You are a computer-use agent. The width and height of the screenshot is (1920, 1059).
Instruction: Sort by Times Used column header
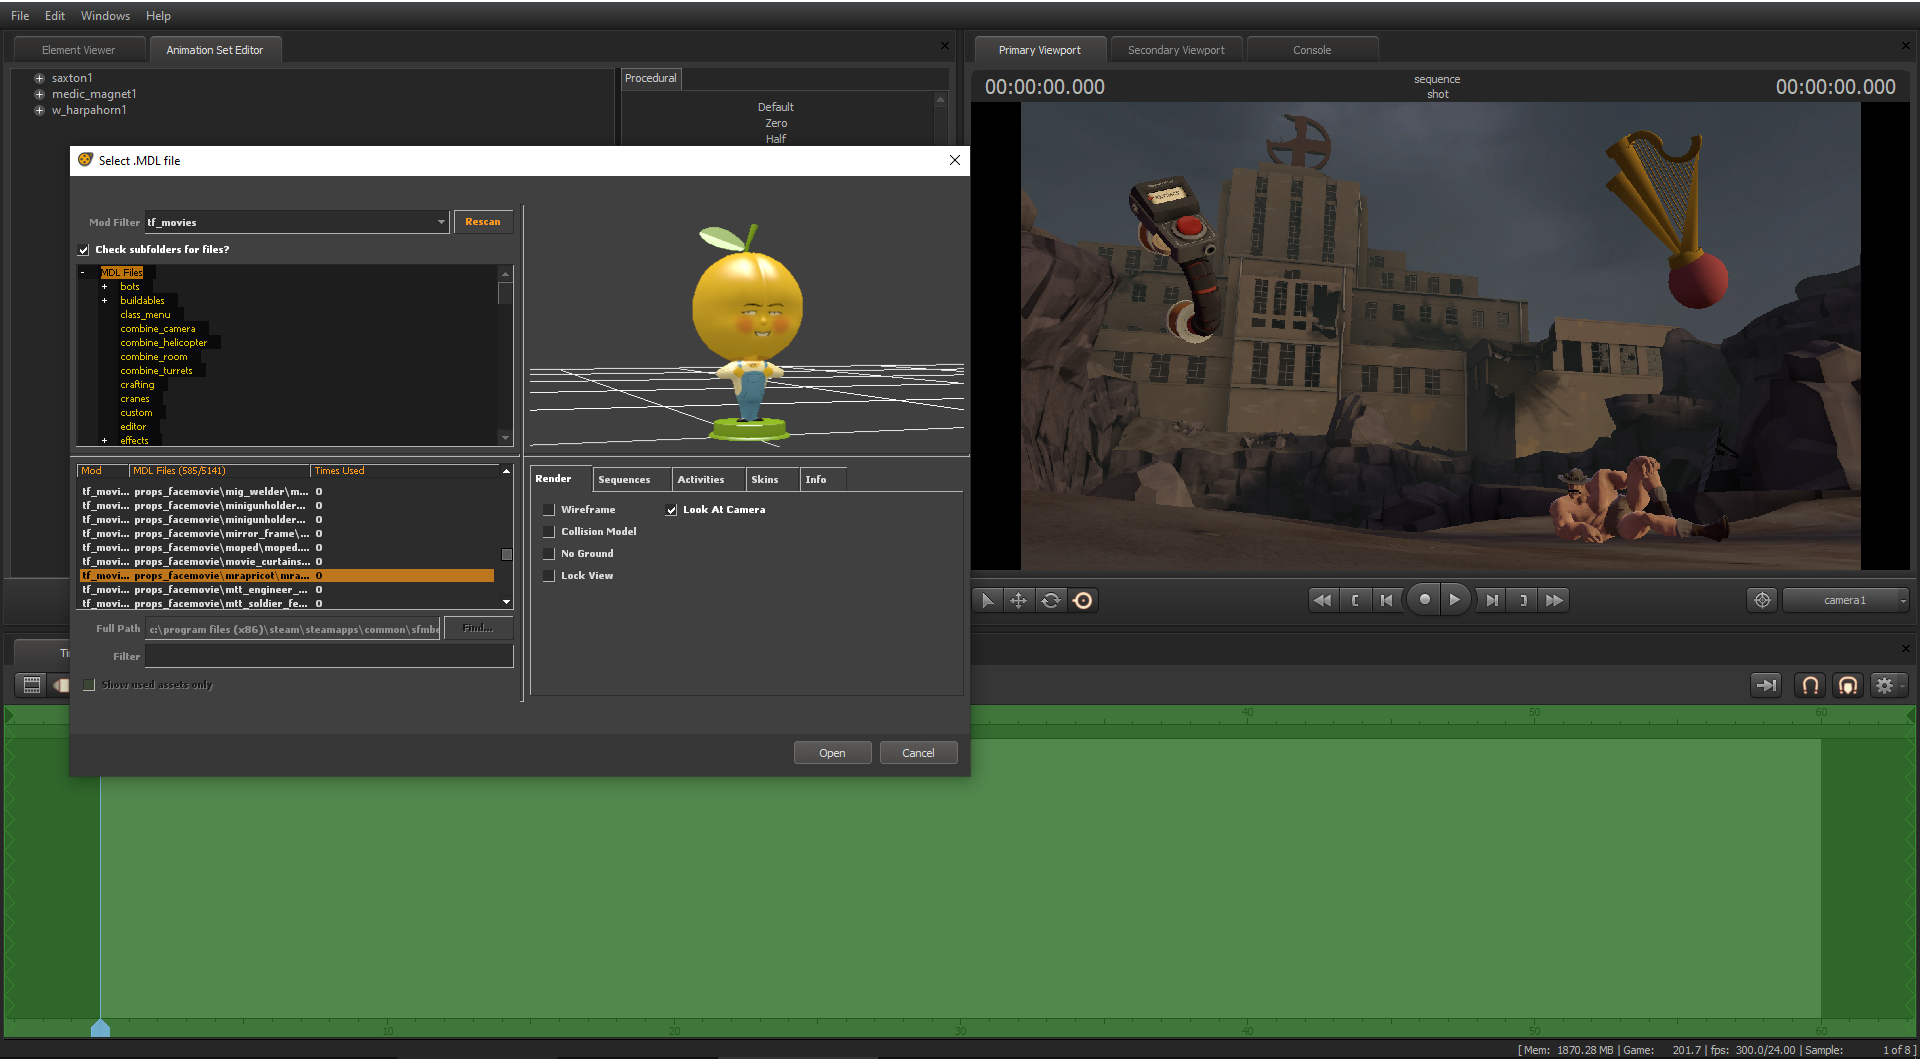point(405,471)
